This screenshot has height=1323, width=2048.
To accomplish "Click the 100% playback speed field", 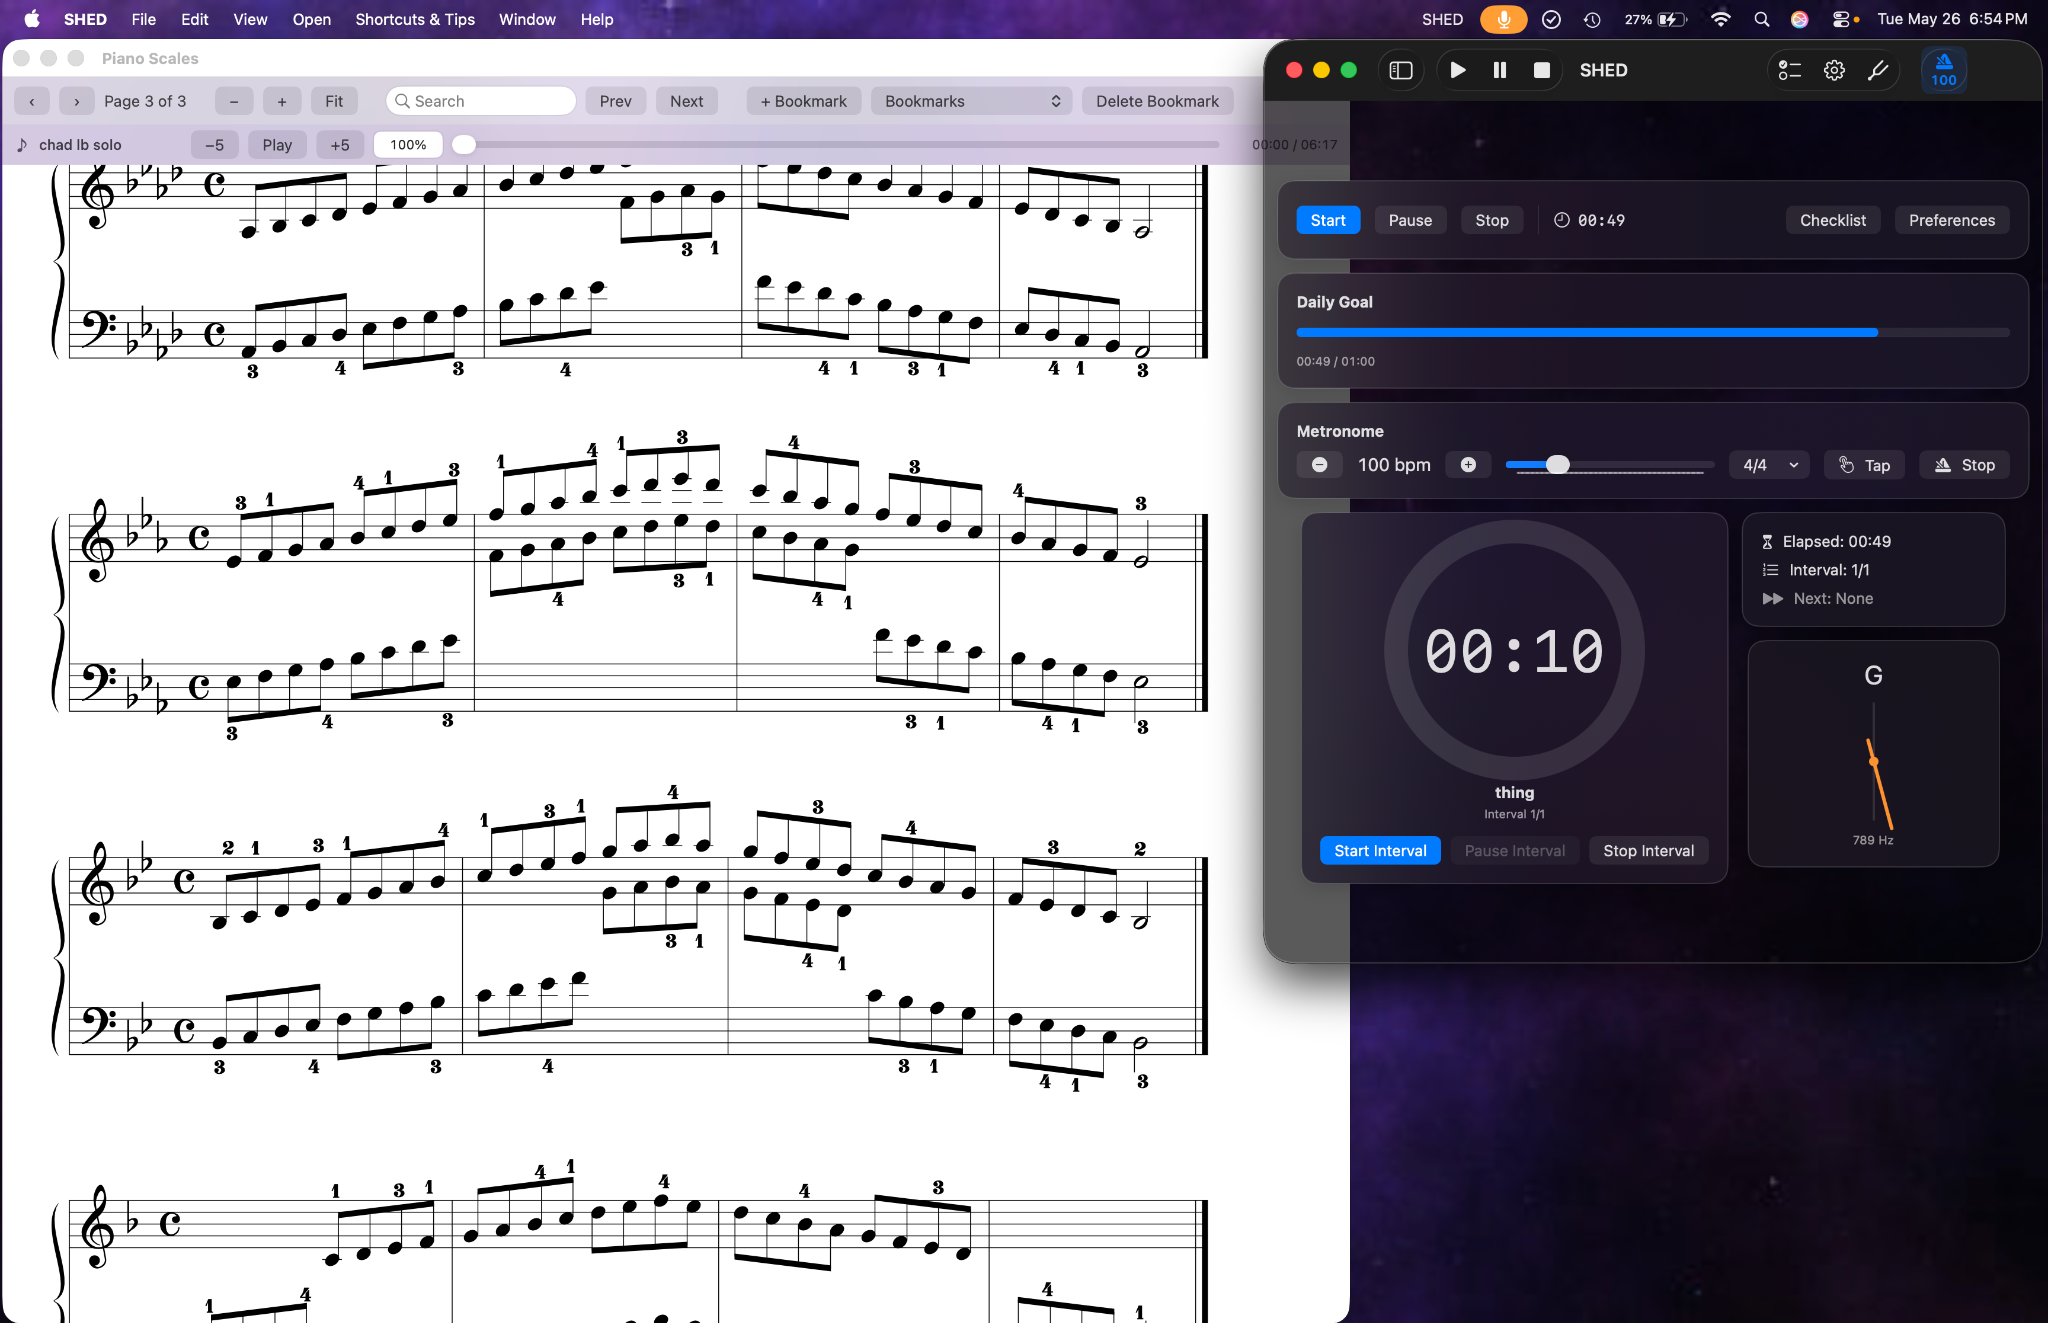I will click(x=408, y=145).
